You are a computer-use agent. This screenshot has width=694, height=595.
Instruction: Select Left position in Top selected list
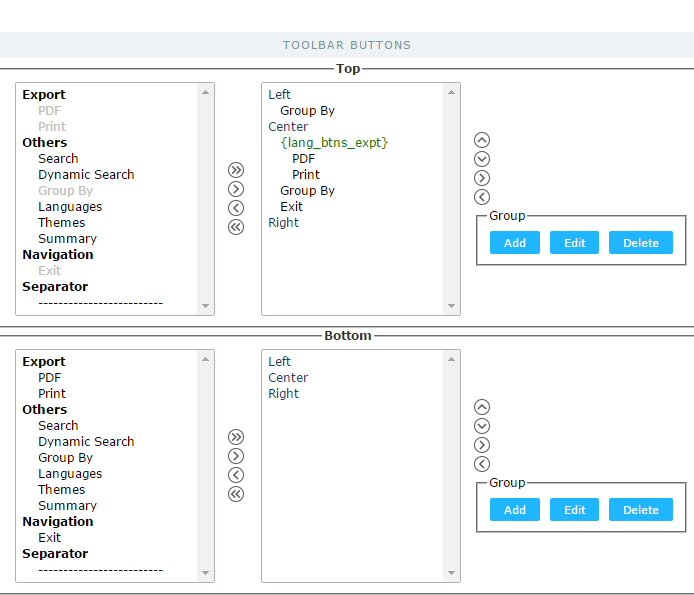point(279,94)
